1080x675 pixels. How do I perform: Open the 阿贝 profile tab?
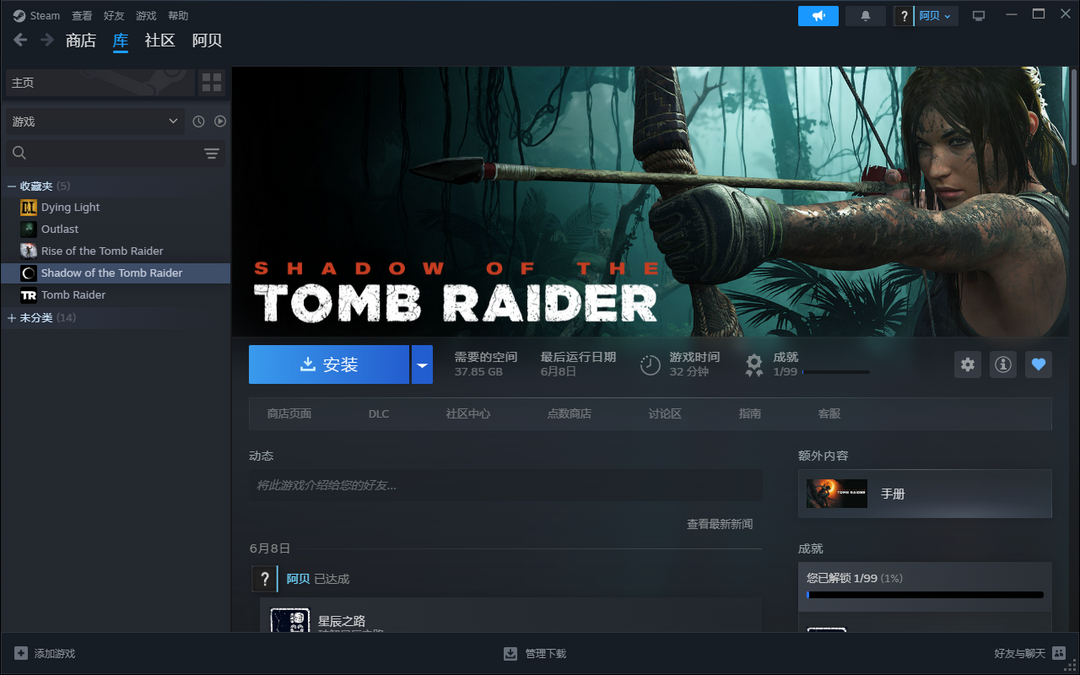(x=207, y=41)
